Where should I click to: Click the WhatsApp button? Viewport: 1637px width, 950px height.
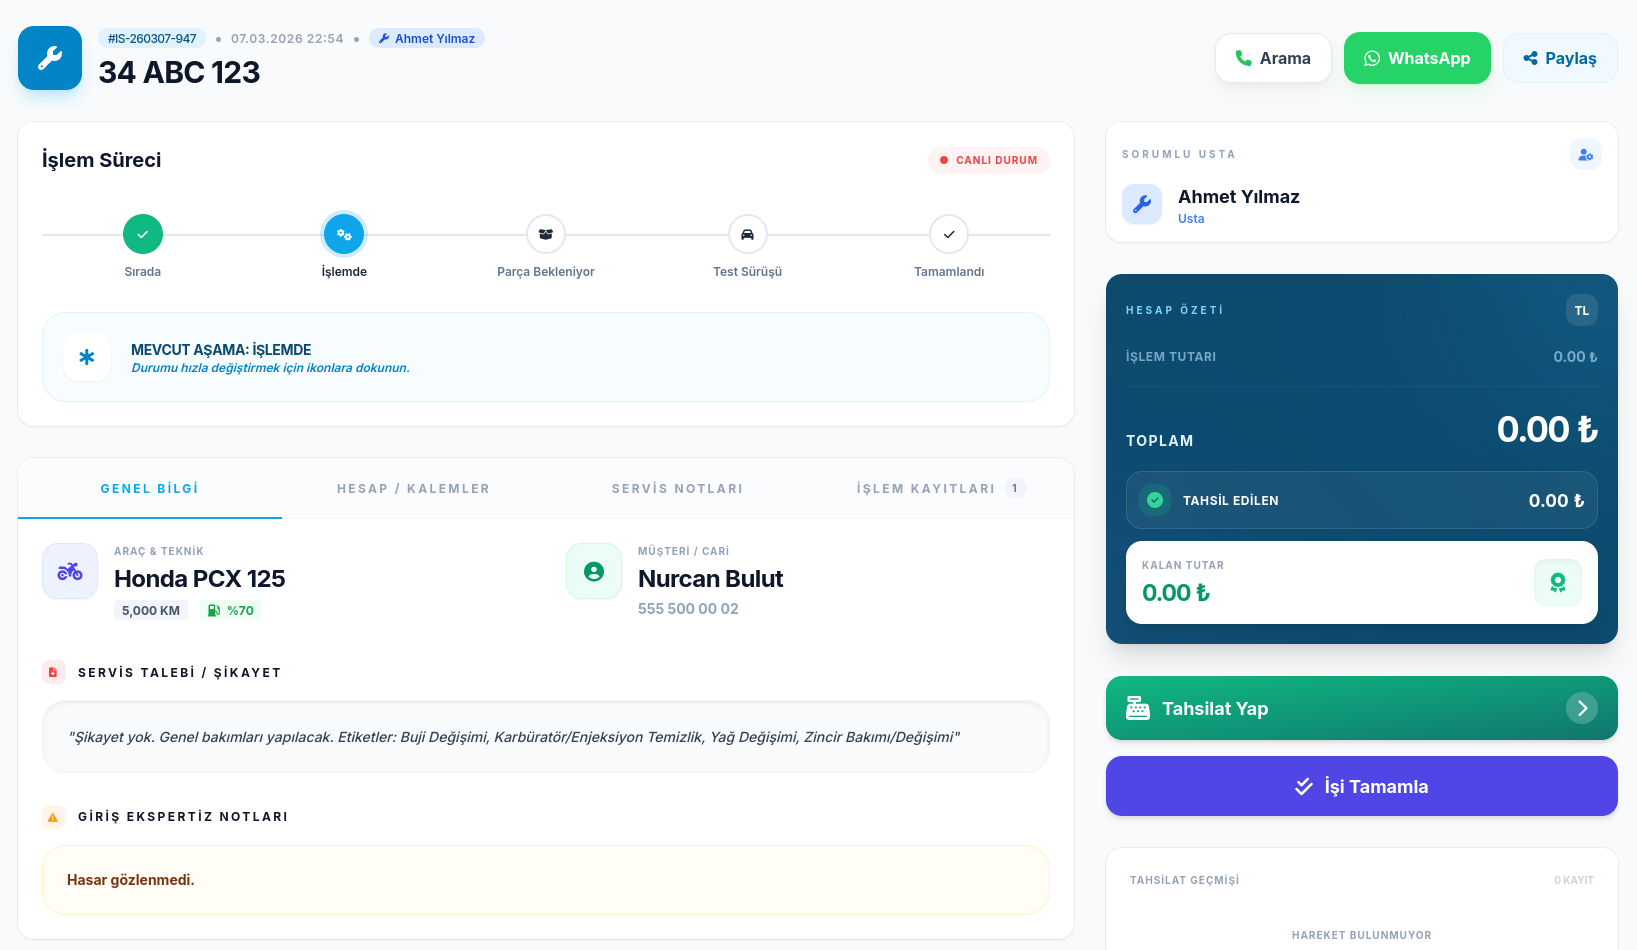tap(1416, 58)
